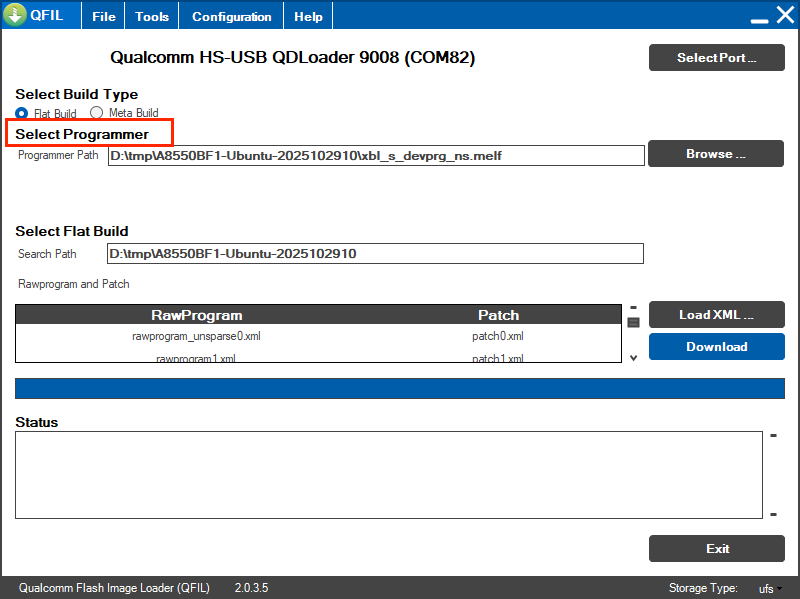The image size is (800, 599).
Task: Open the Tools menu
Action: pyautogui.click(x=152, y=17)
